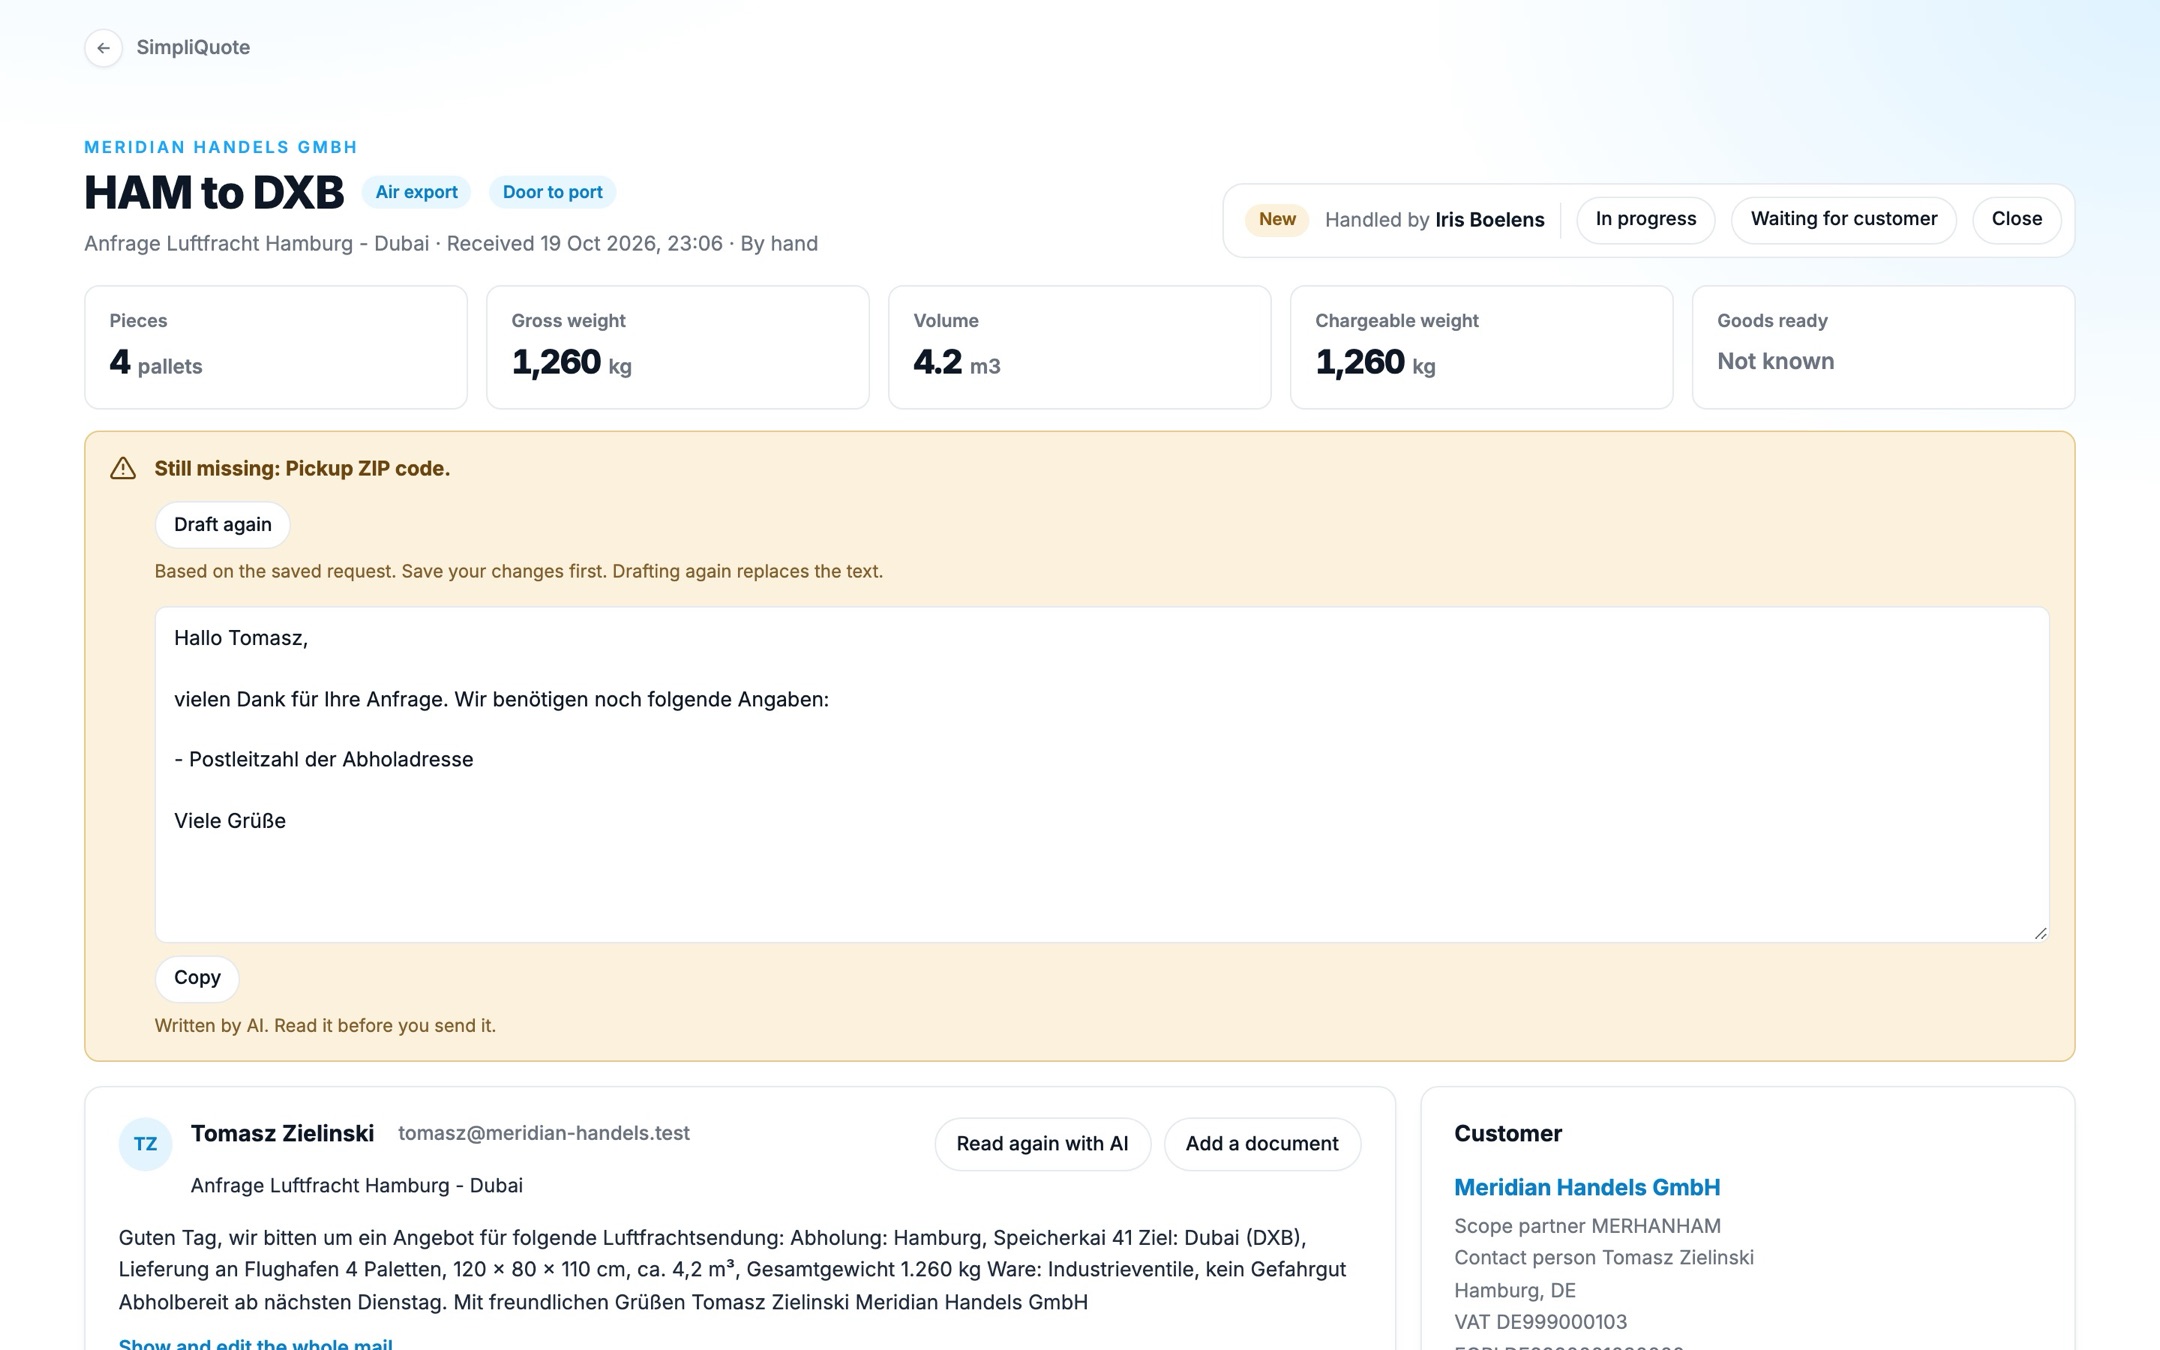Image resolution: width=2160 pixels, height=1350 pixels.
Task: Set status to In progress
Action: [1645, 219]
